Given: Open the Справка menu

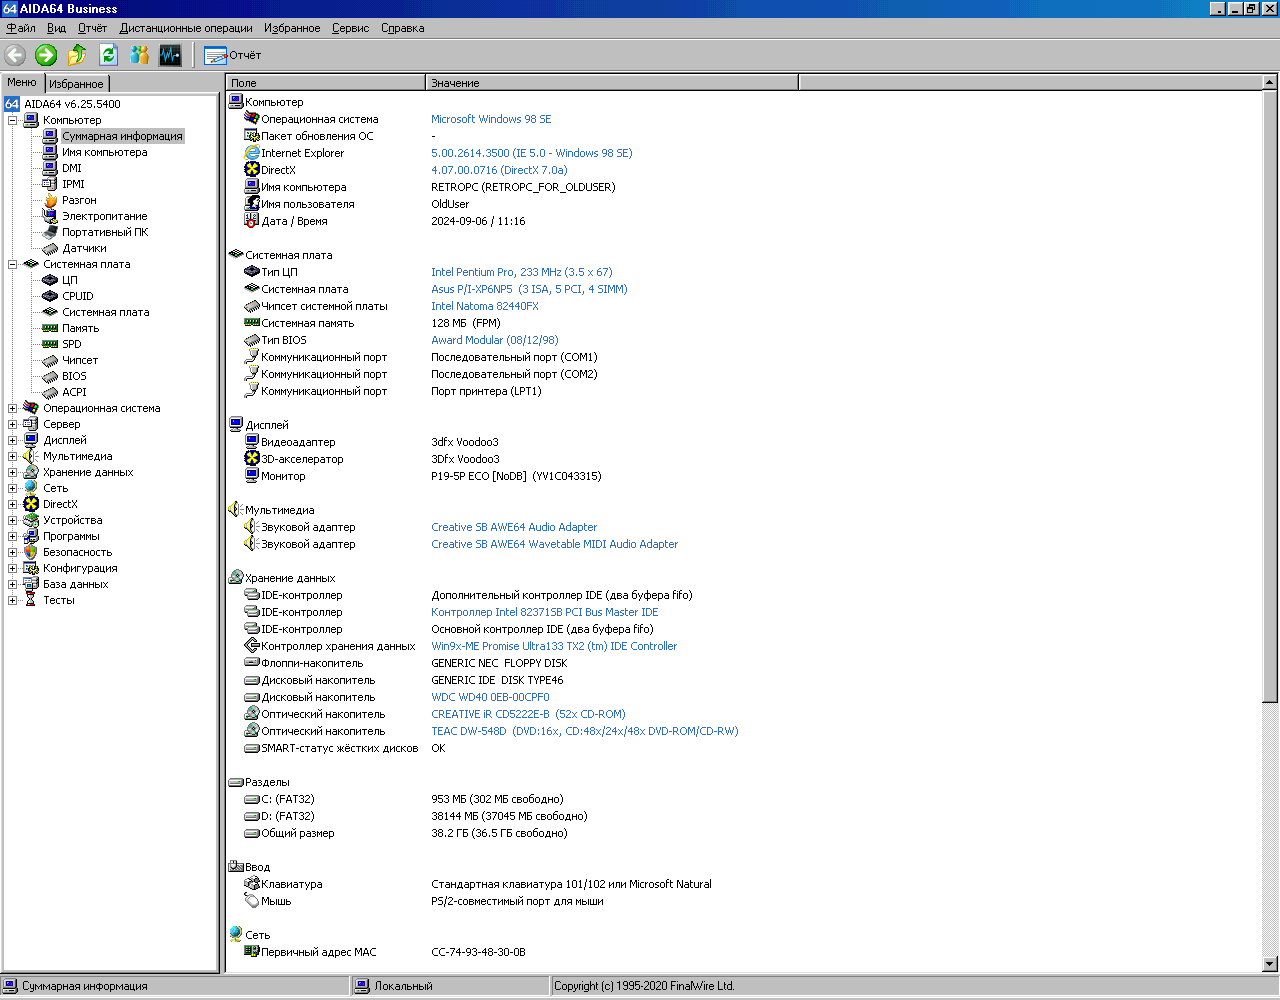Looking at the screenshot, I should (403, 28).
